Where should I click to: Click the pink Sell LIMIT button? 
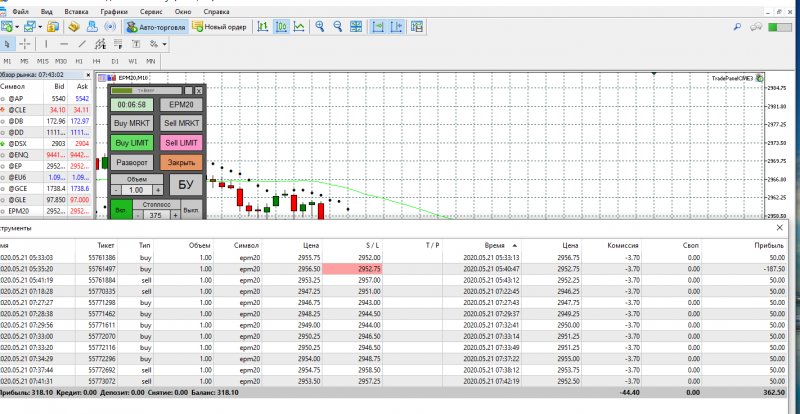(181, 143)
